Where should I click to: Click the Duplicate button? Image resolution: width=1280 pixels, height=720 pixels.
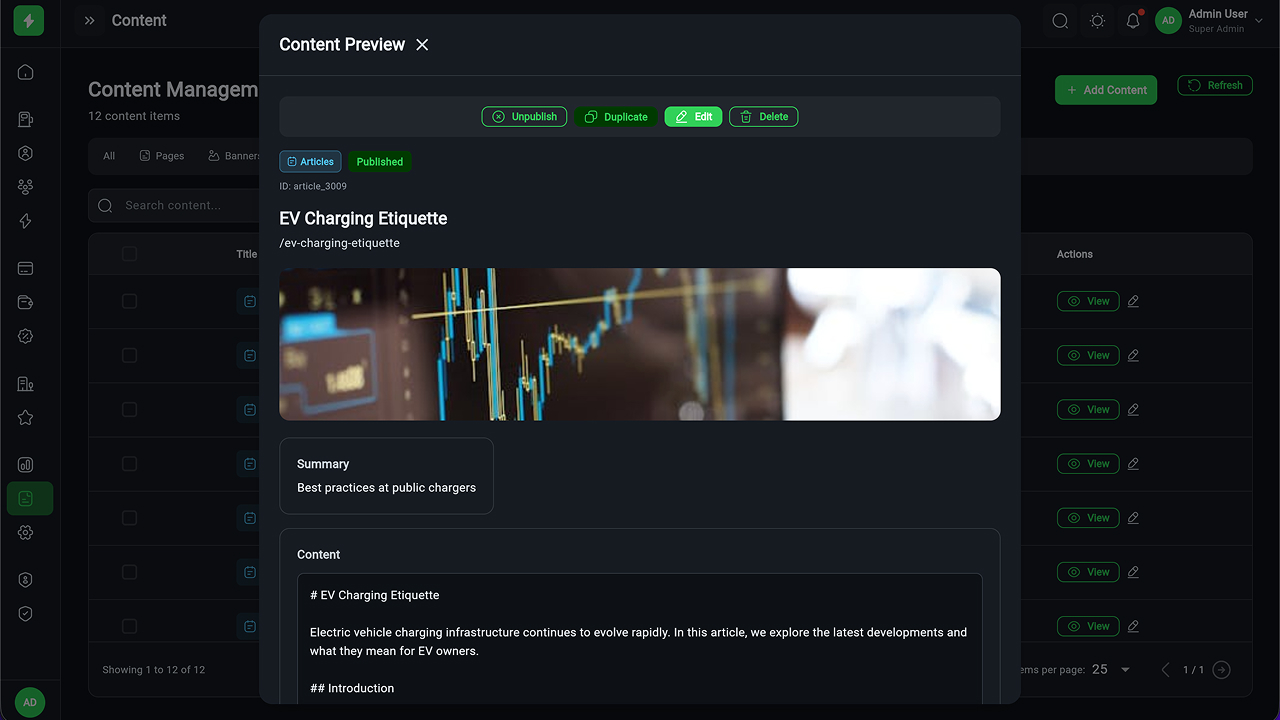[616, 117]
